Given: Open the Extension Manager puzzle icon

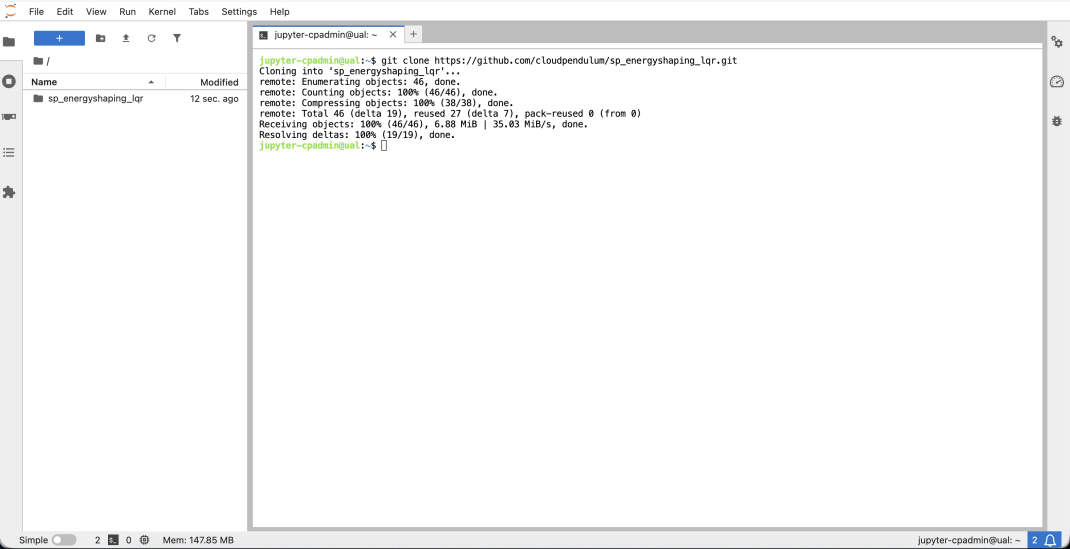Looking at the screenshot, I should click(9, 192).
